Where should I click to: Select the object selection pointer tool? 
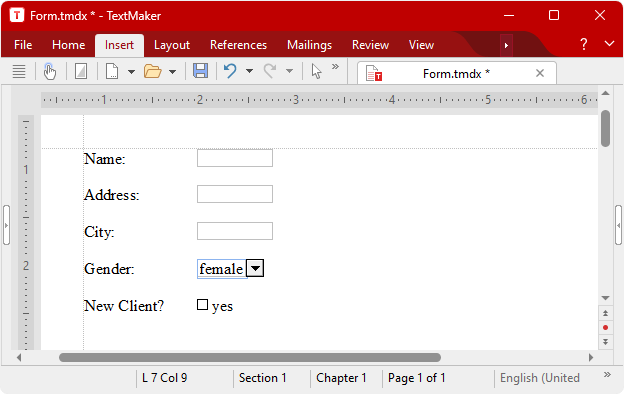pyautogui.click(x=316, y=72)
